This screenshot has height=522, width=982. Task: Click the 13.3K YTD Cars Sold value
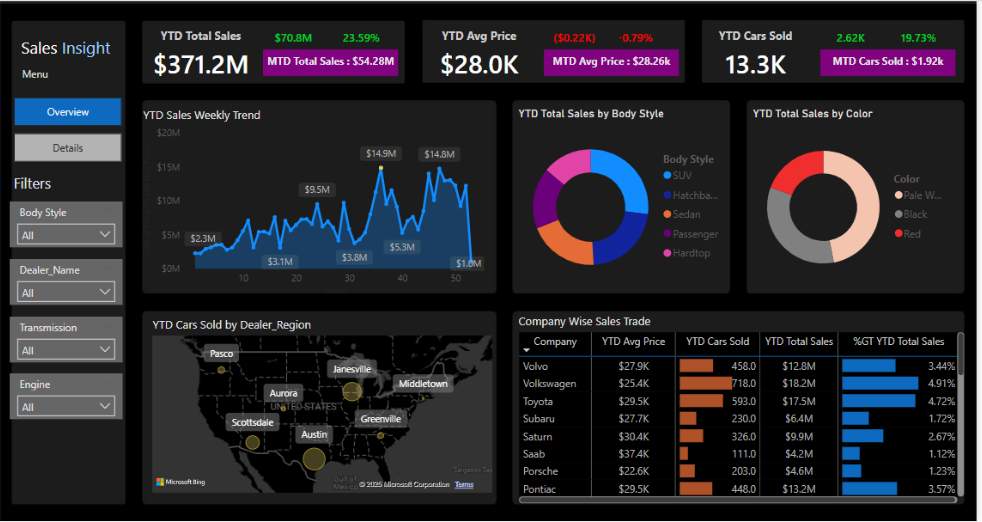(x=755, y=65)
